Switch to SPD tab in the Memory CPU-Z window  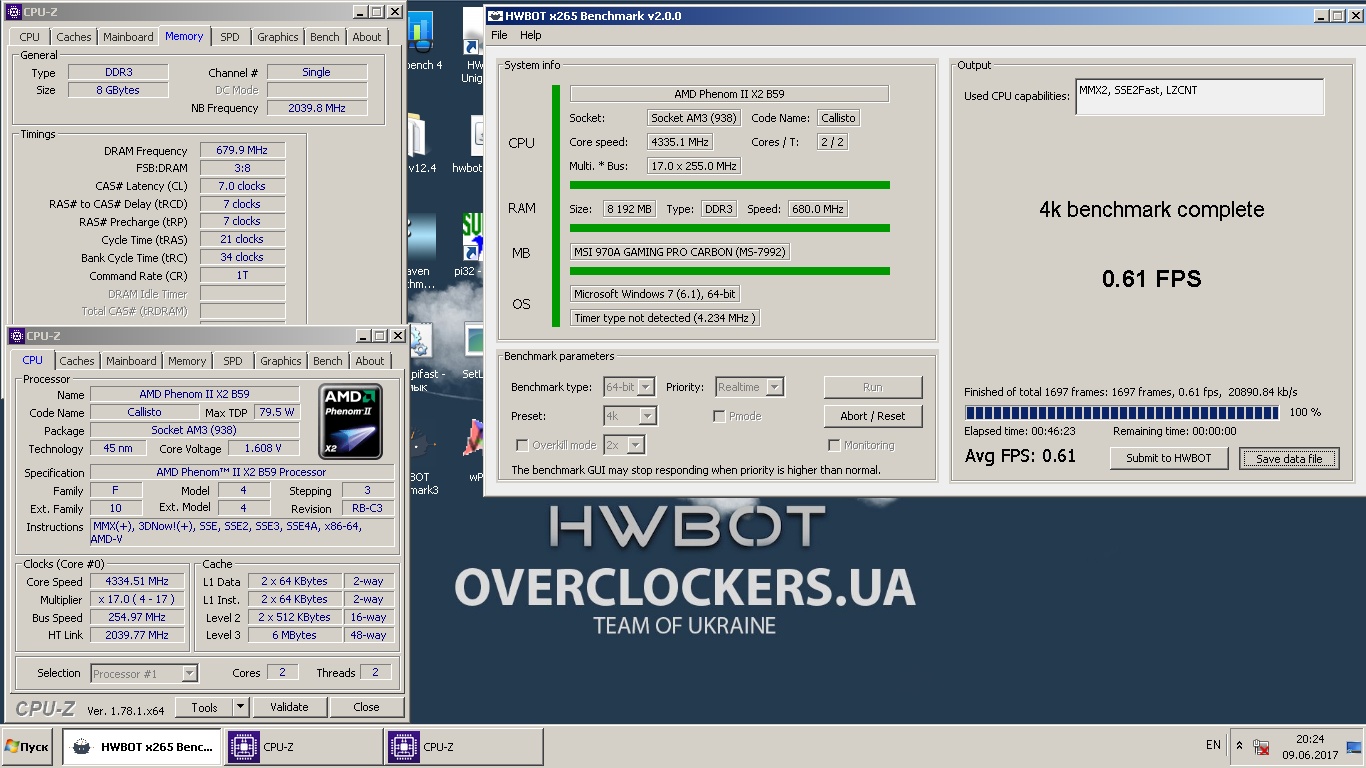click(230, 37)
